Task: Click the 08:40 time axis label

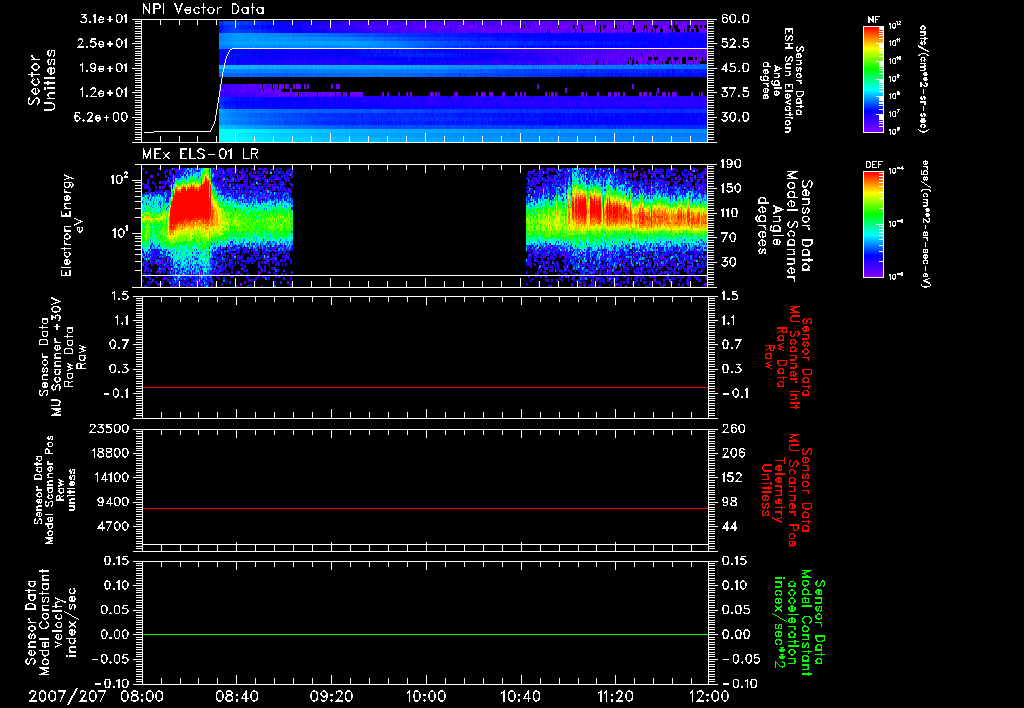Action: pyautogui.click(x=236, y=696)
